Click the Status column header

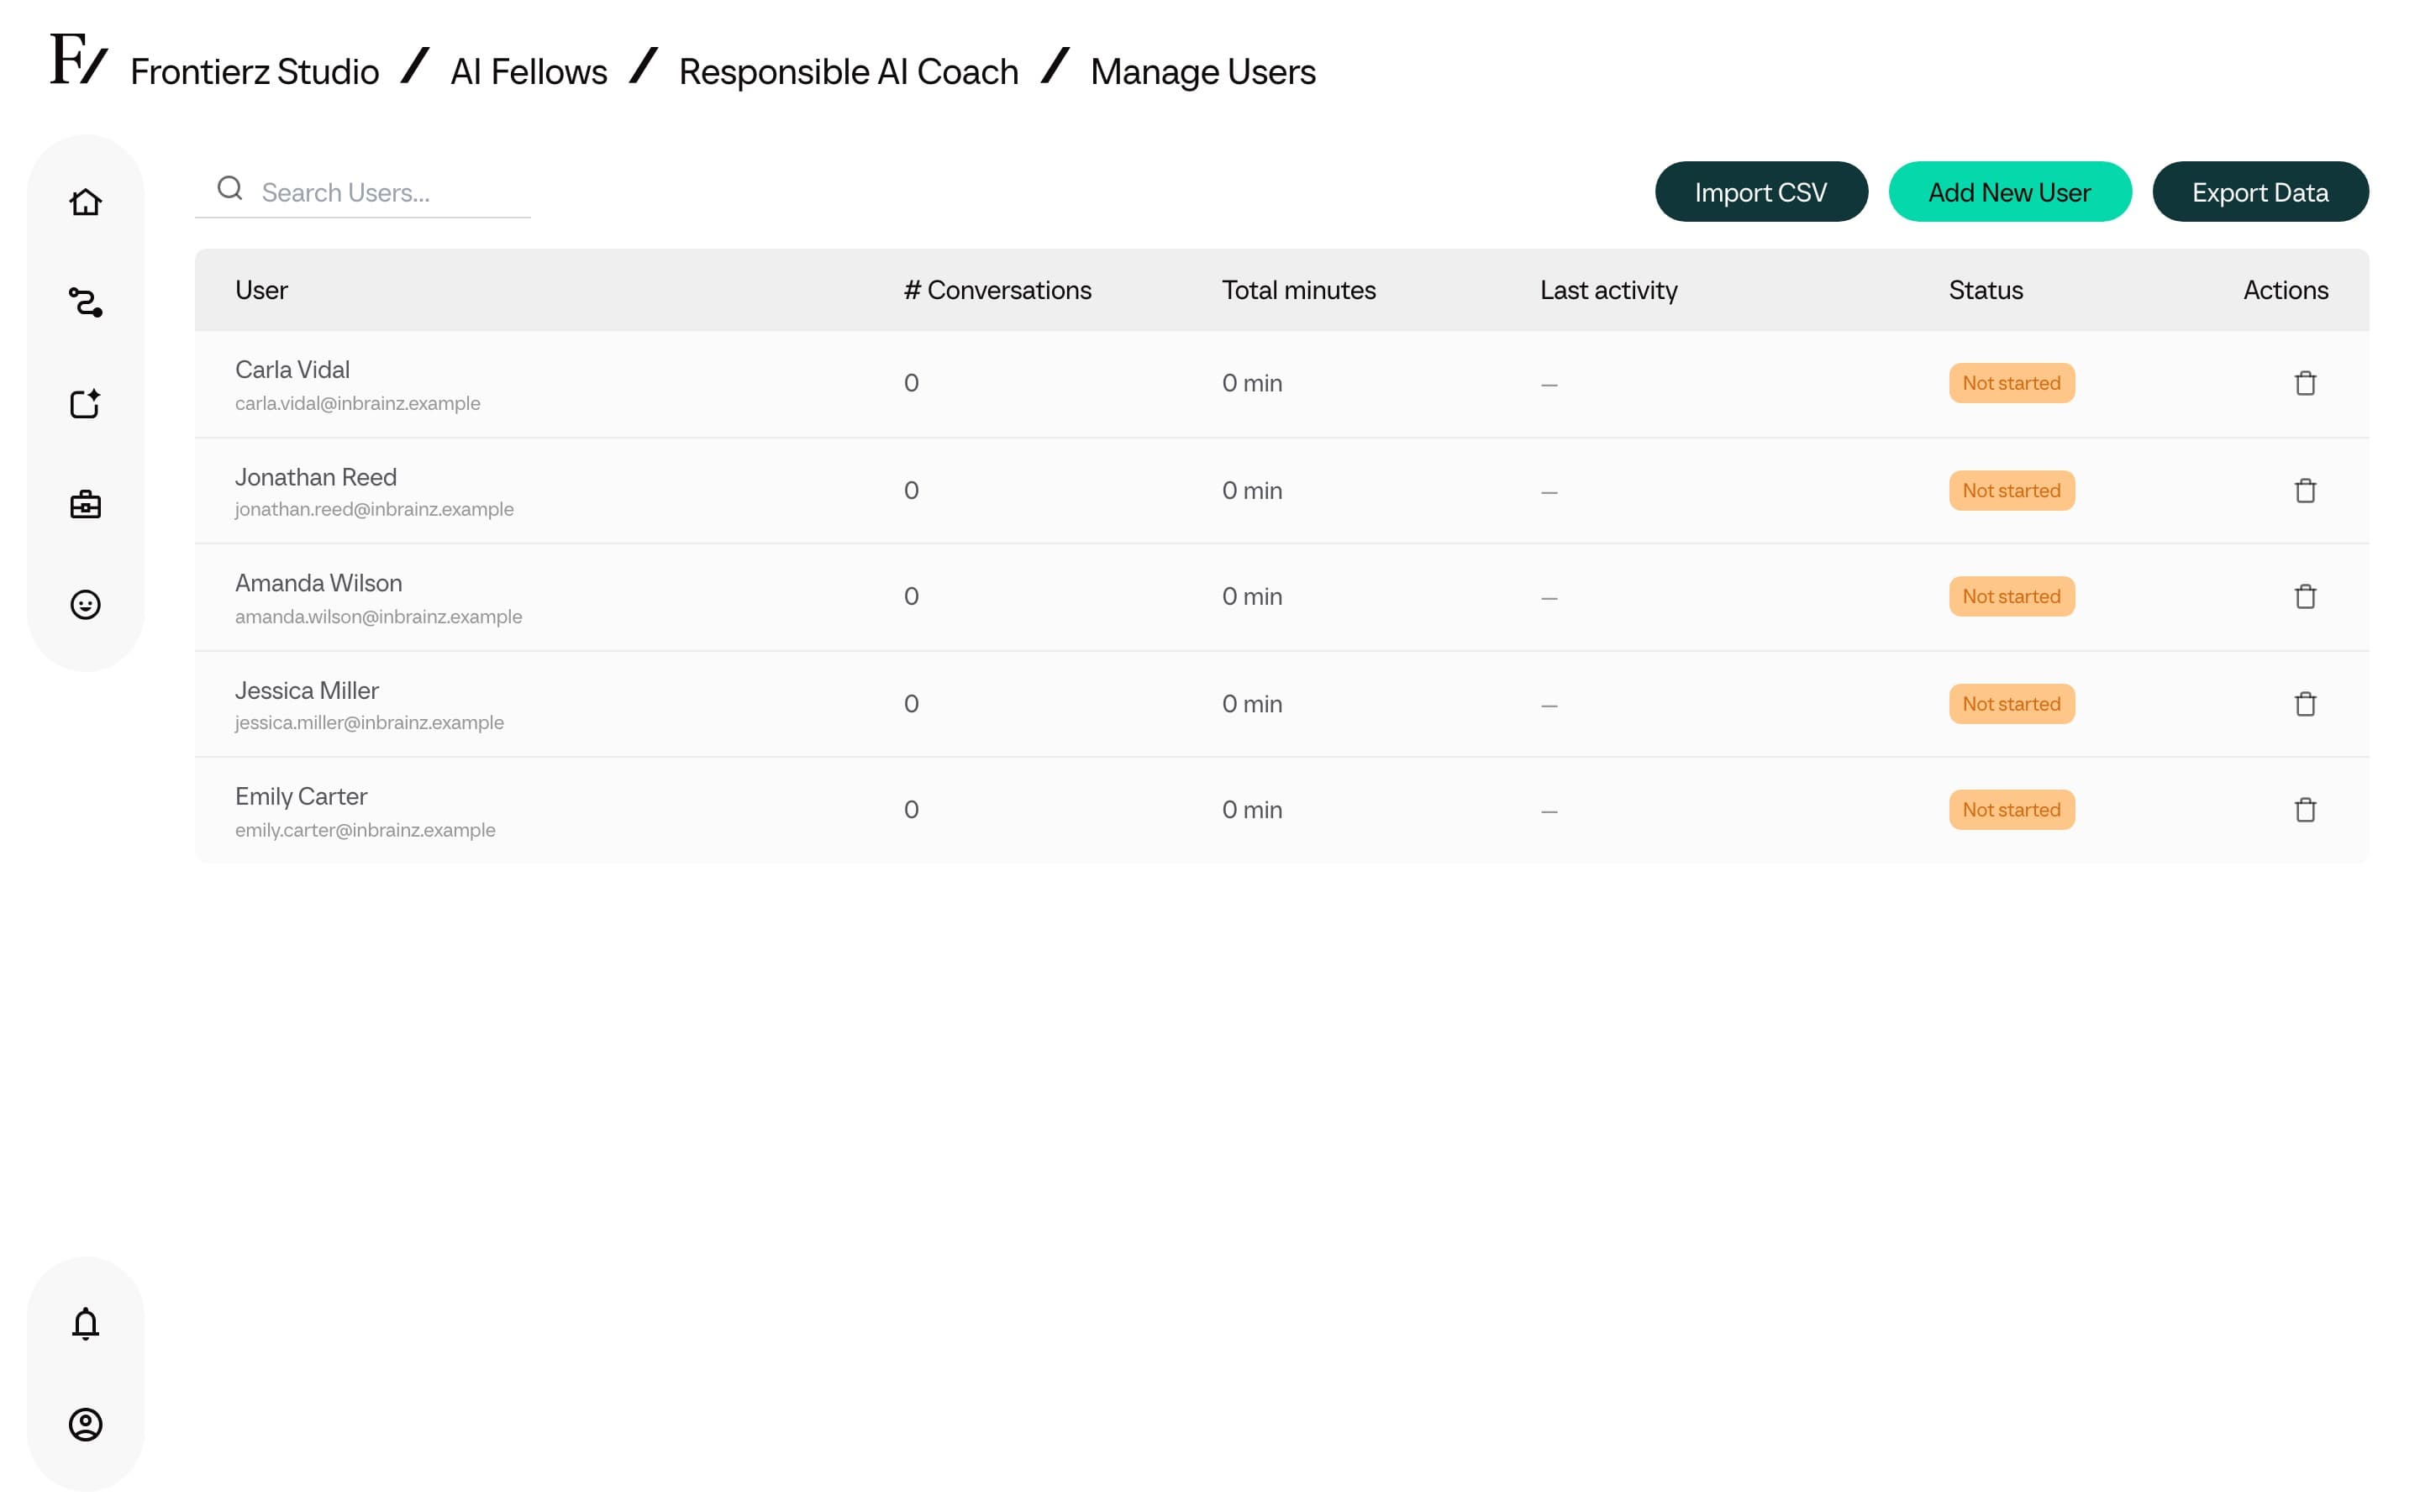1985,290
